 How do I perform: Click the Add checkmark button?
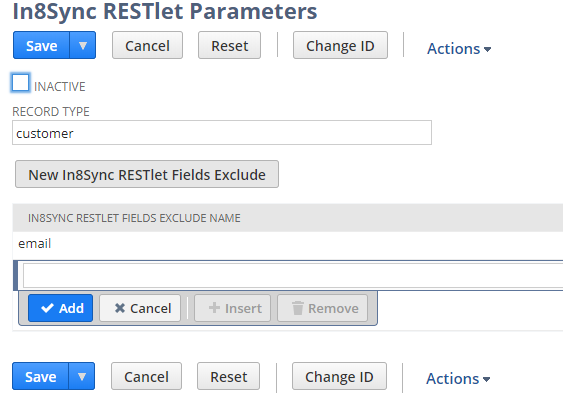60,308
